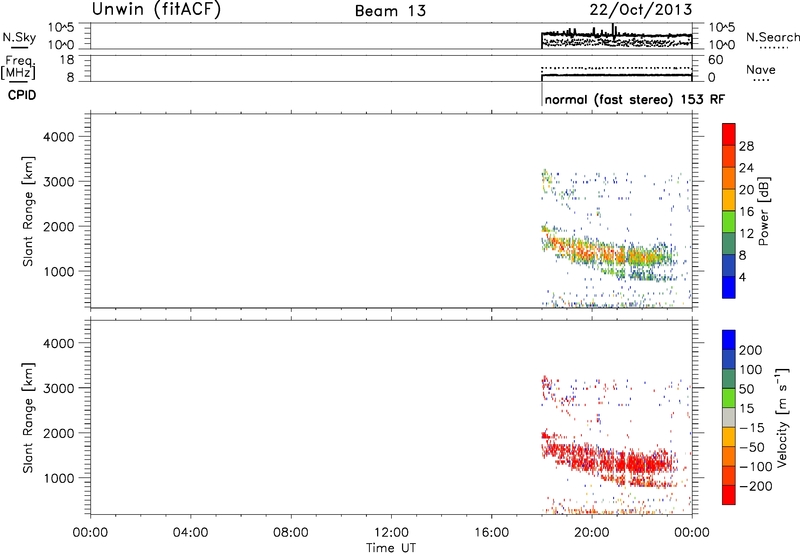Image resolution: width=800 pixels, height=554 pixels.
Task: Select the "Beam 13" heading
Action: click(390, 11)
